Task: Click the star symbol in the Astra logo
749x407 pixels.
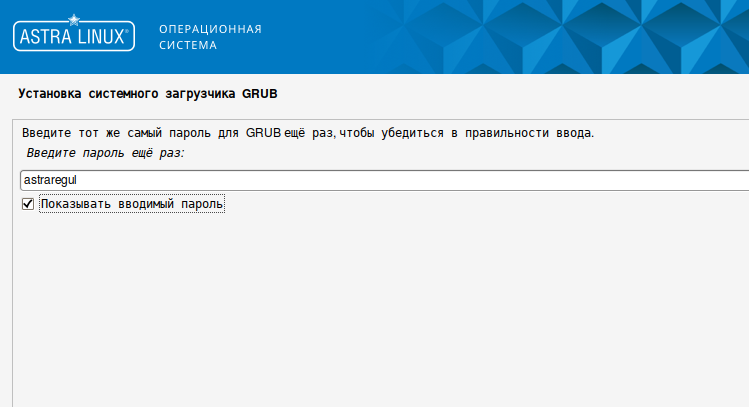Action: point(72,21)
